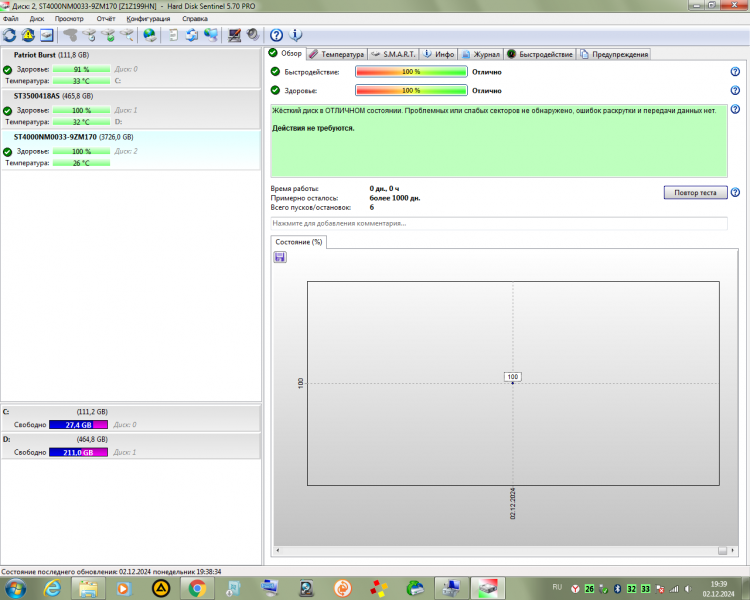This screenshot has height=600, width=750.
Task: Open the Конфигурация menu
Action: tap(148, 19)
